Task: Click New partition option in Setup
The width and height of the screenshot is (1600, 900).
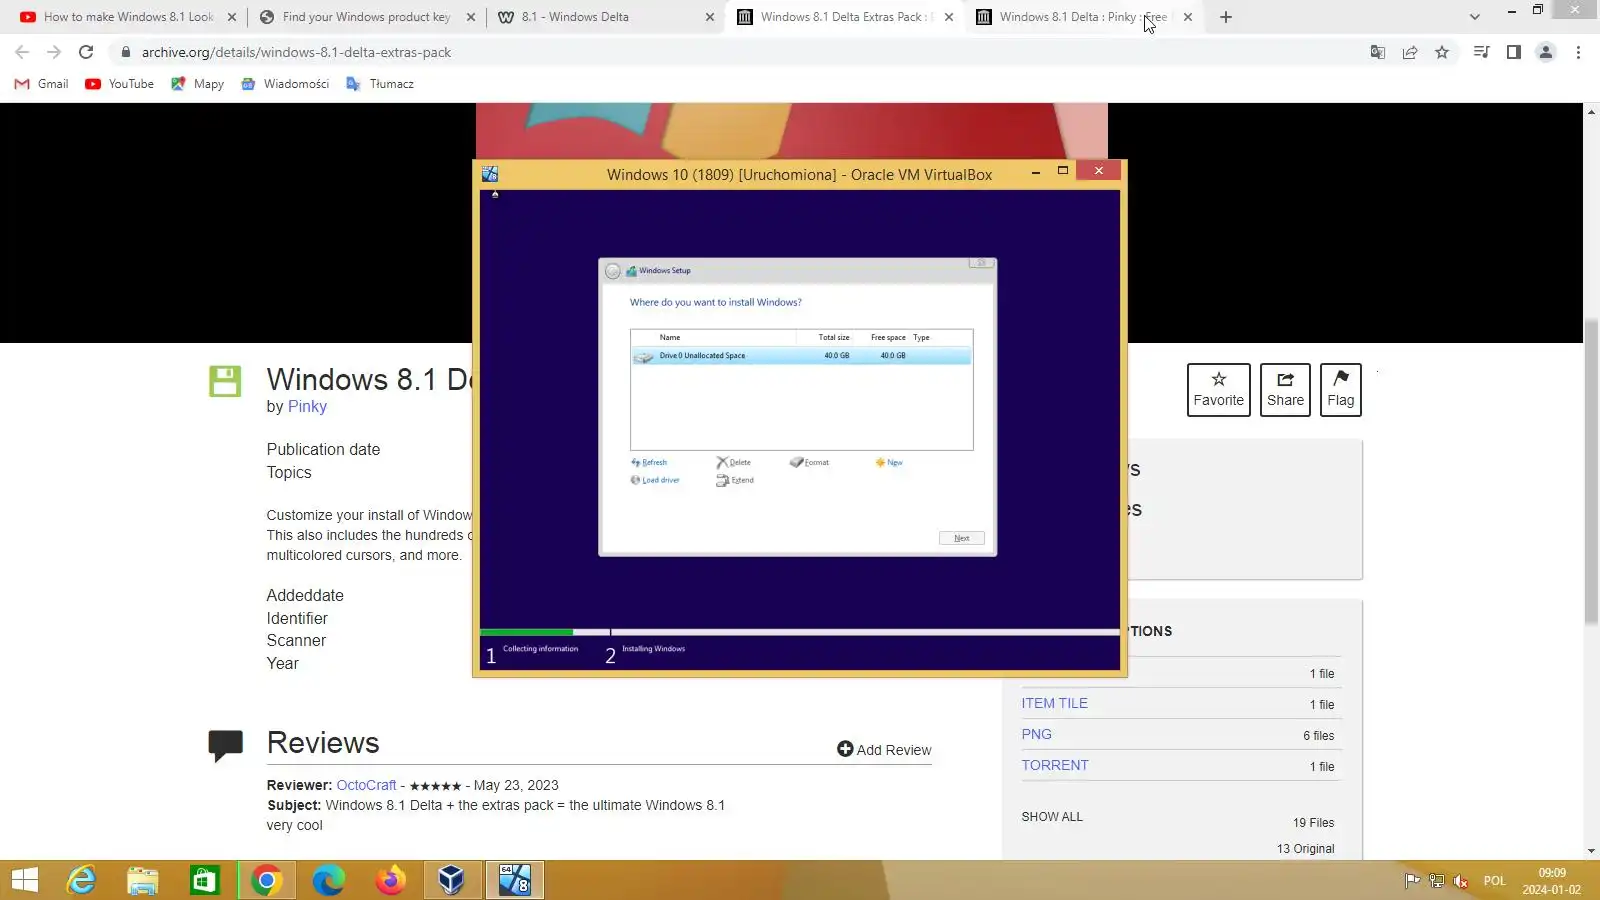Action: (x=889, y=463)
